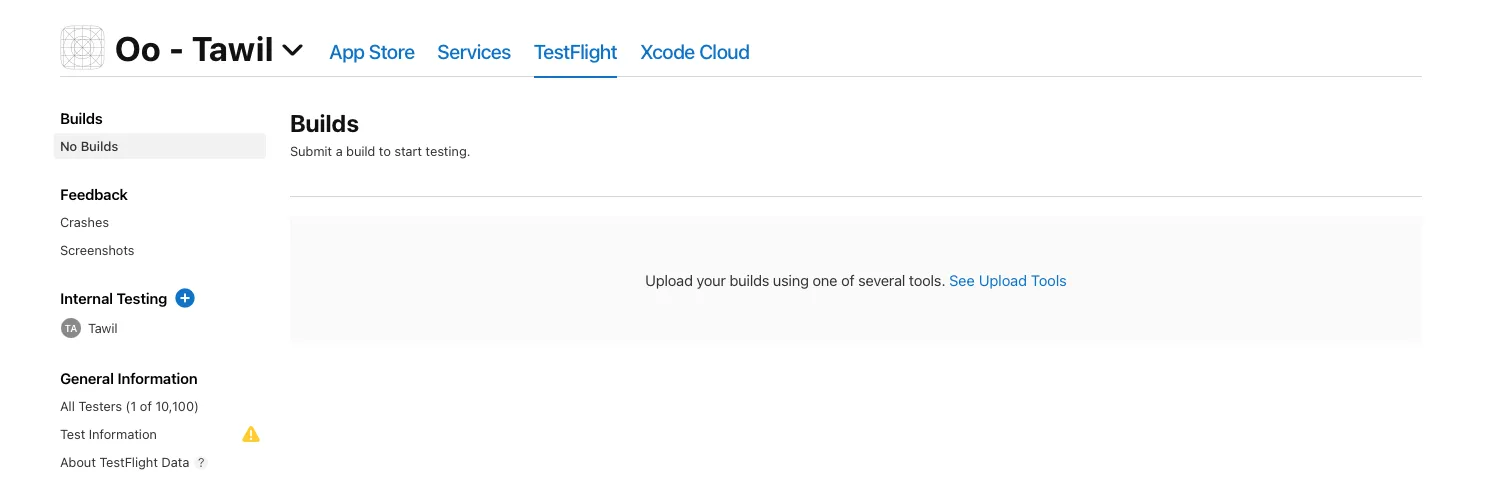The image size is (1496, 498).
Task: Open the About TestFlight Data help icon
Action: click(201, 463)
